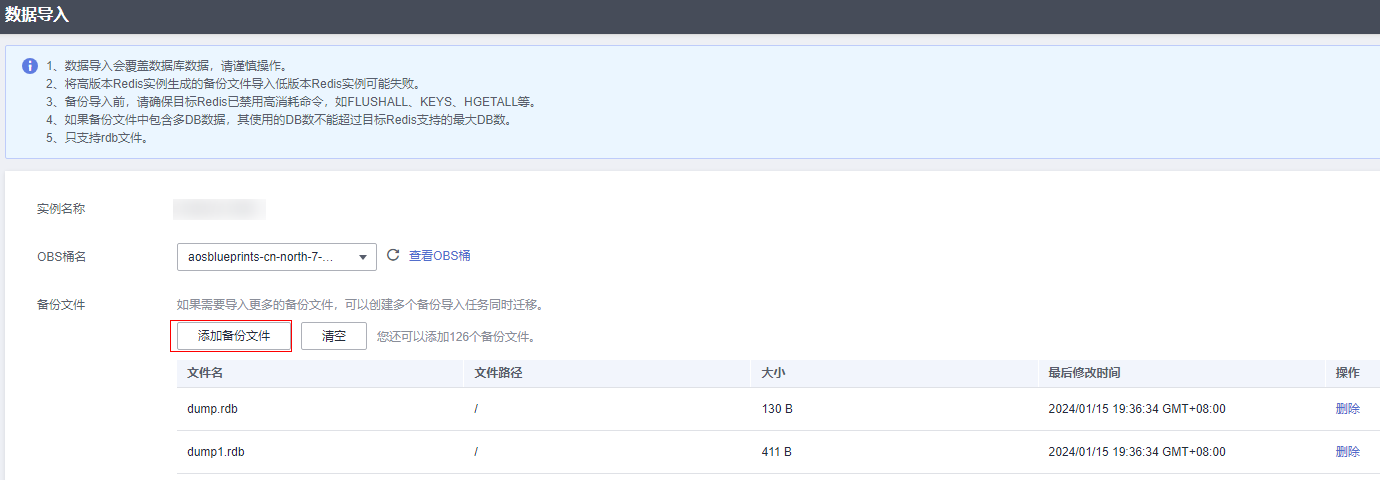Viewport: 1380px width, 480px height.
Task: Click the 大小 column header
Action: coord(771,373)
